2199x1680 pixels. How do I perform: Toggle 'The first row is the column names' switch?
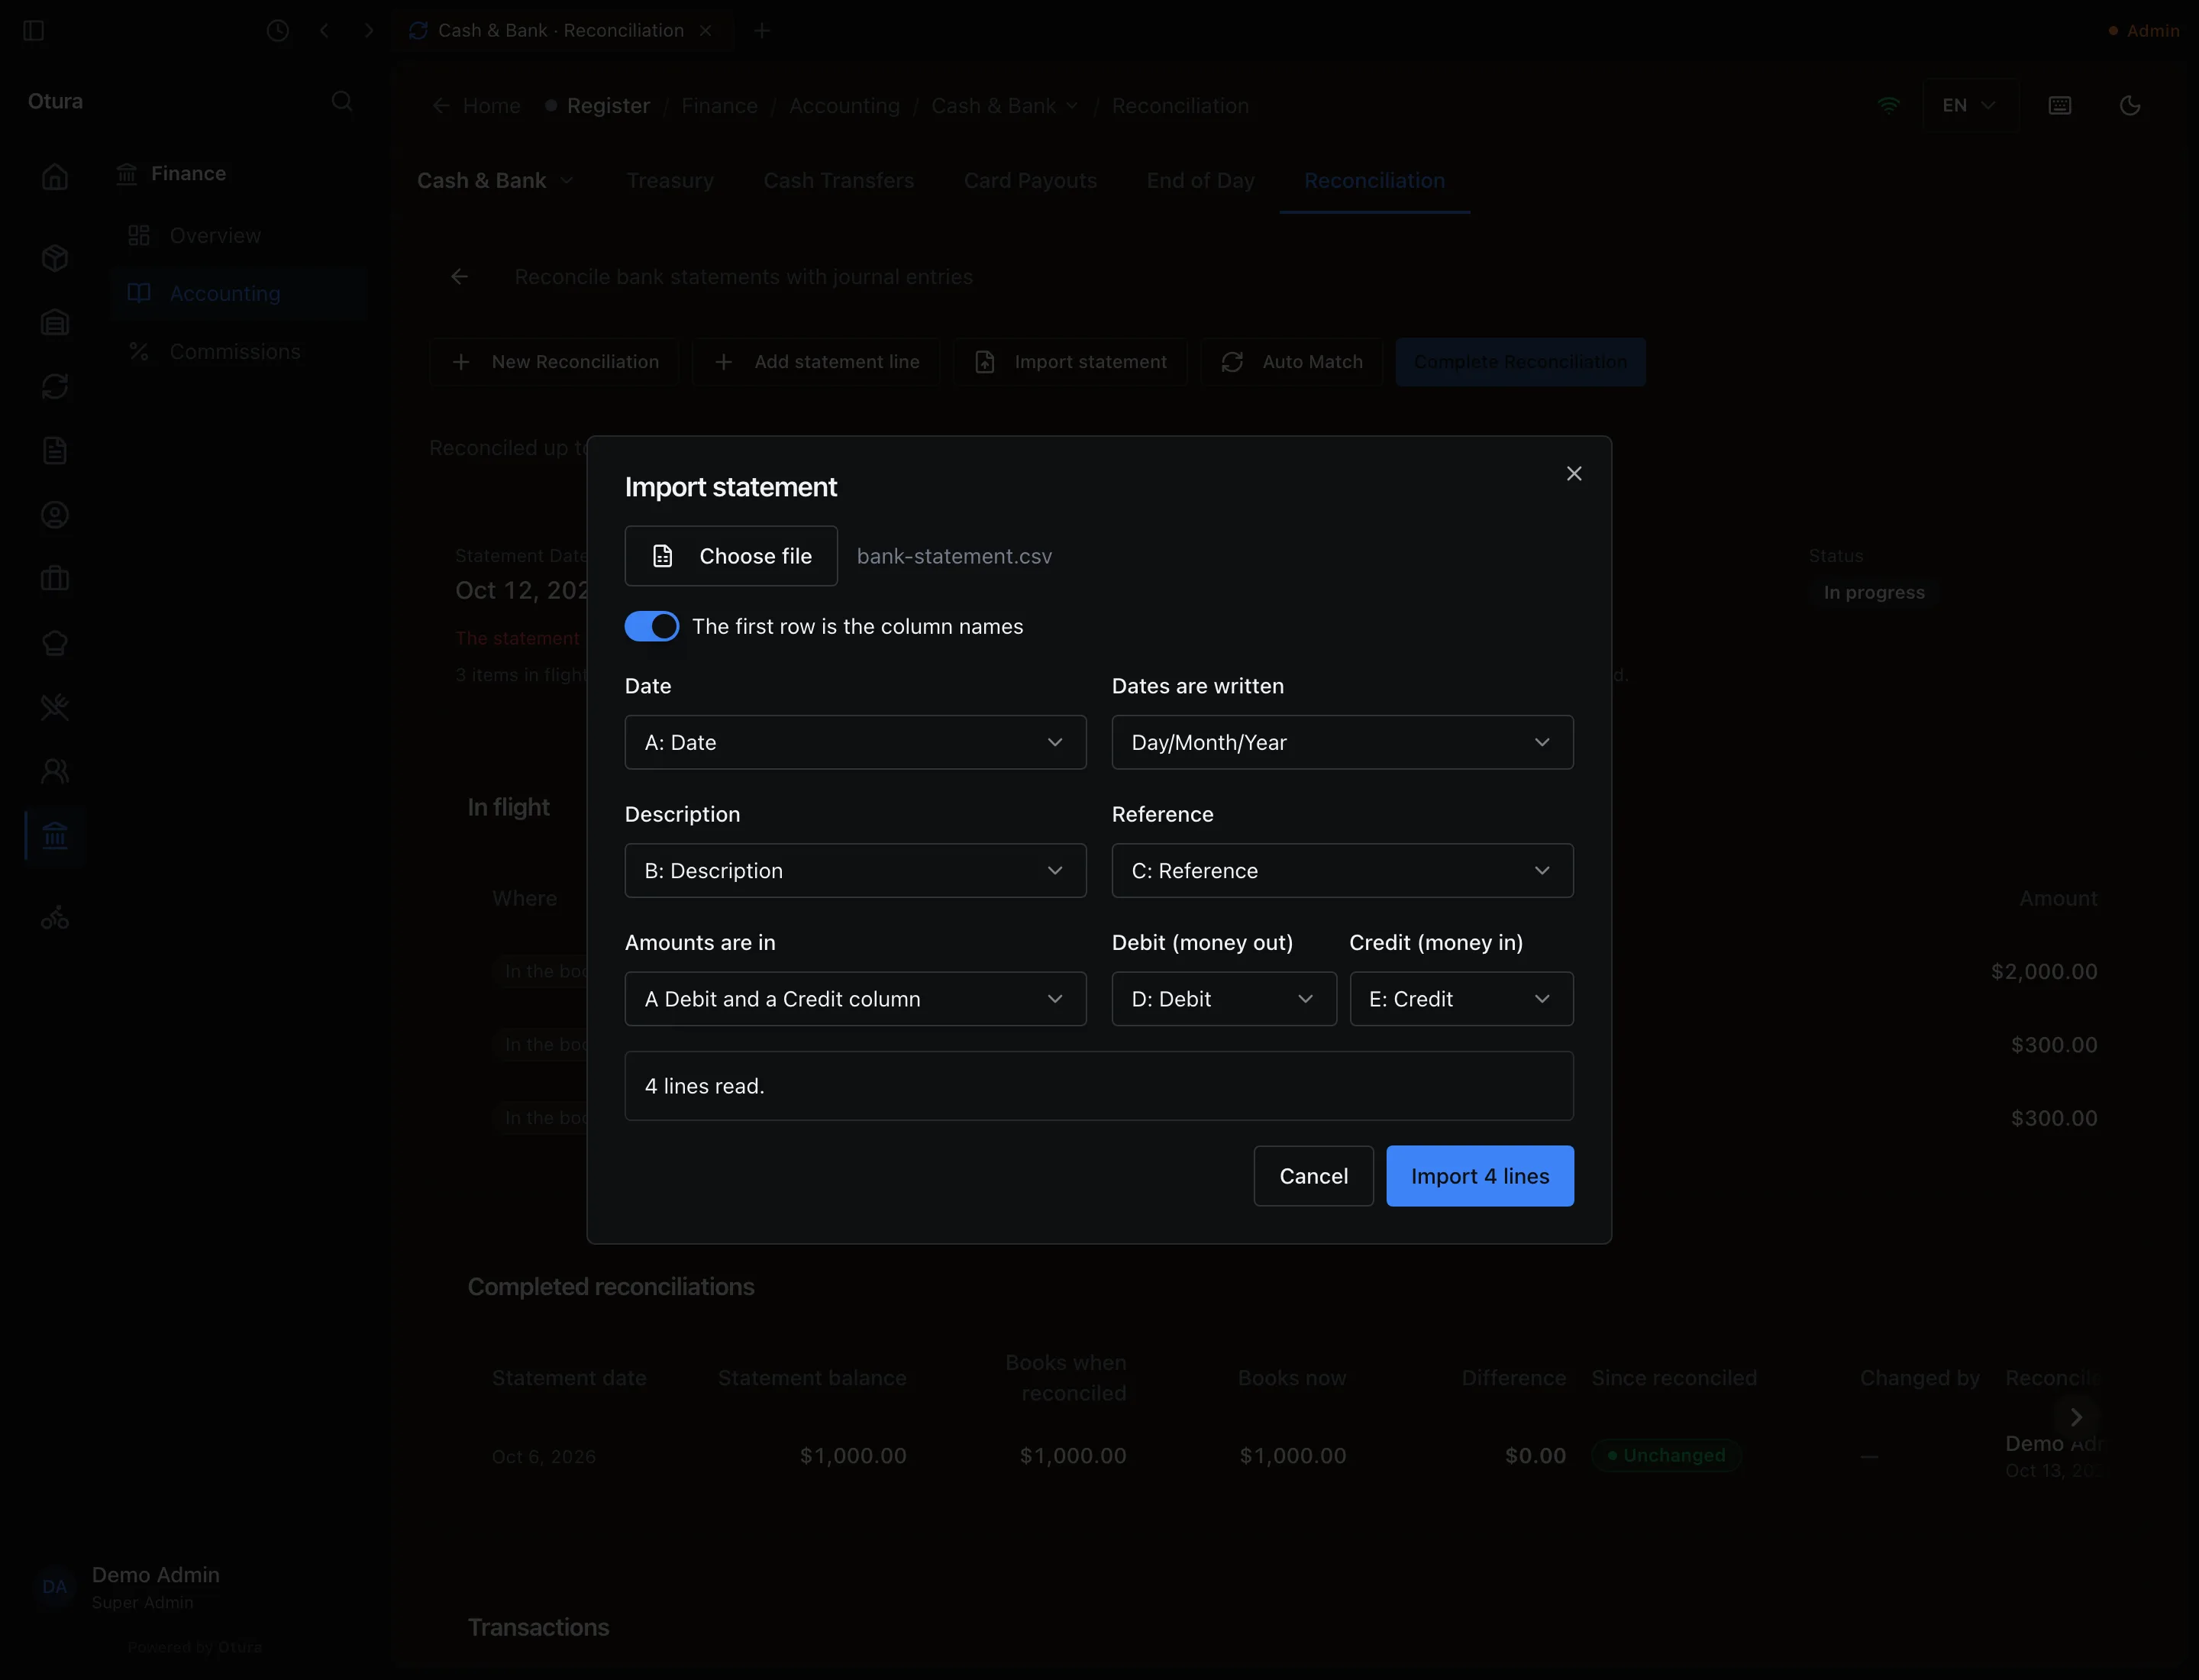point(651,626)
